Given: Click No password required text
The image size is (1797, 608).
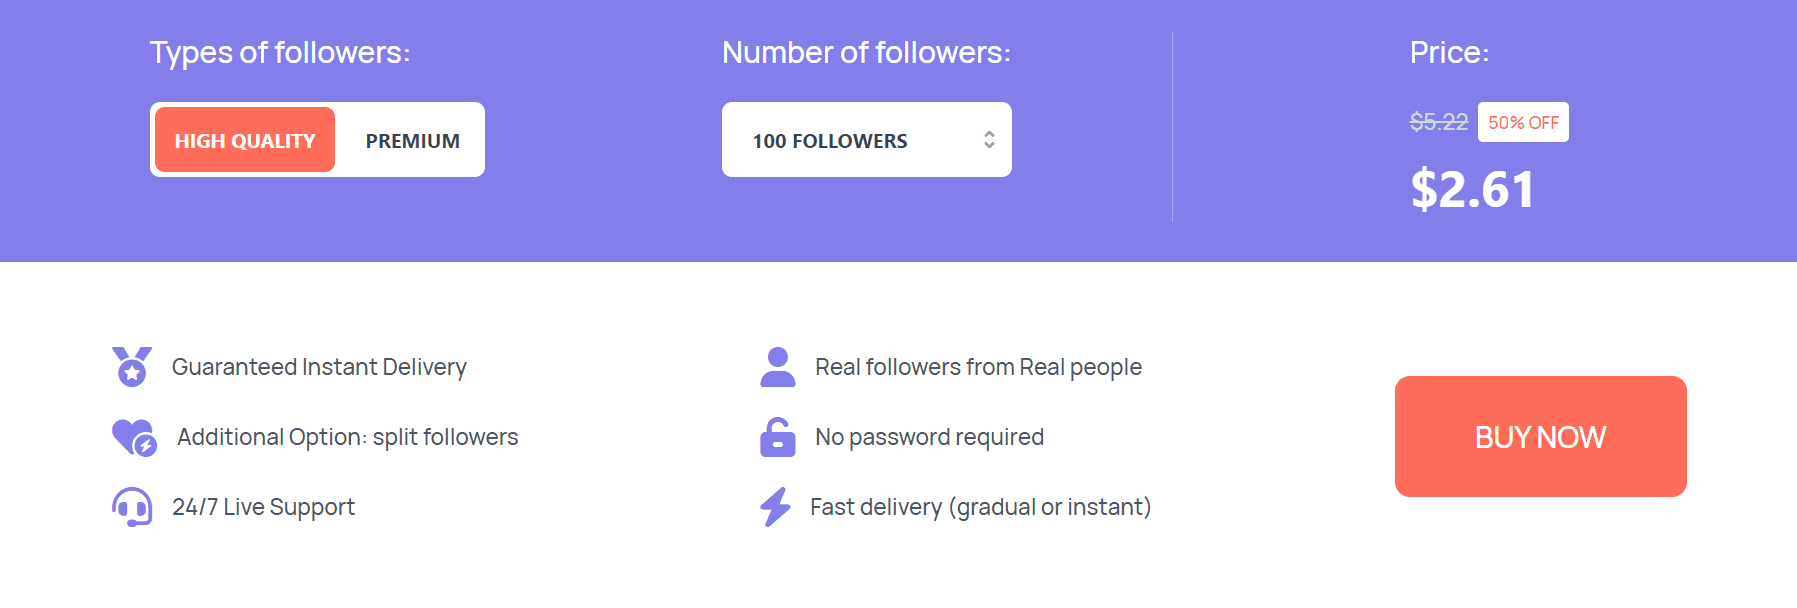Looking at the screenshot, I should pos(929,437).
